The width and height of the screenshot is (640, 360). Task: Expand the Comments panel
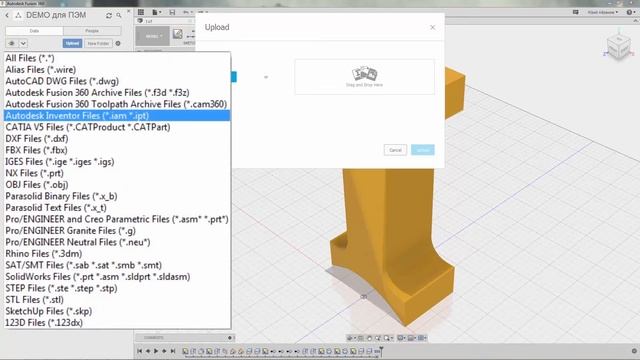click(230, 338)
